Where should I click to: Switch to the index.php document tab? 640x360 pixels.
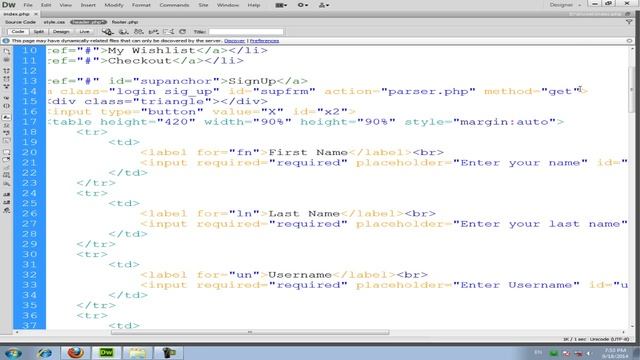click(16, 14)
